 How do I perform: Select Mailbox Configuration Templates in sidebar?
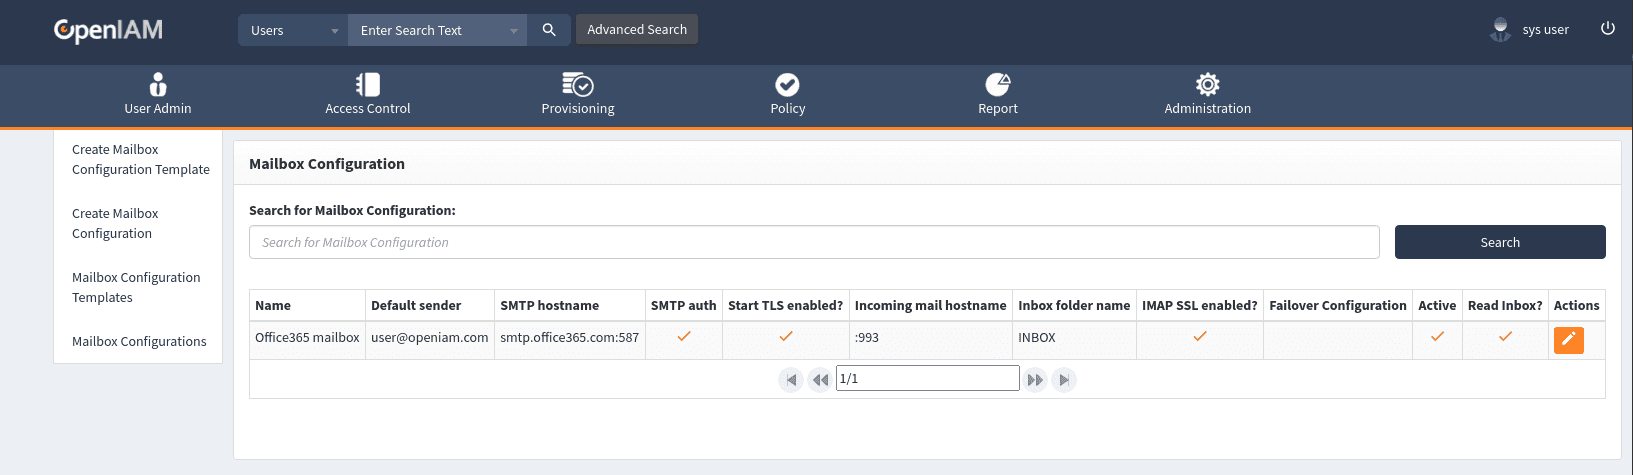coord(136,288)
